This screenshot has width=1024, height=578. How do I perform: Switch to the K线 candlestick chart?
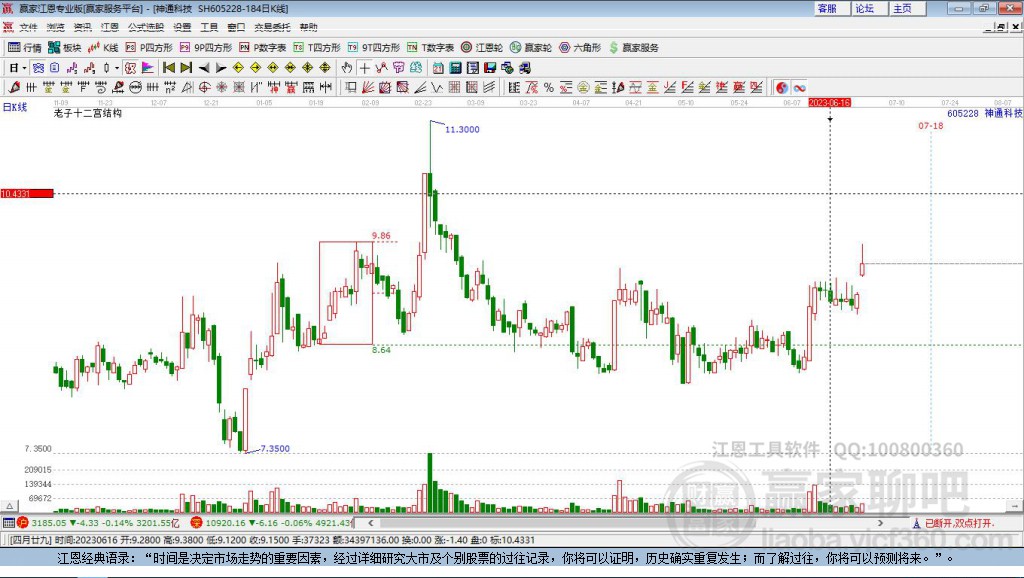103,48
